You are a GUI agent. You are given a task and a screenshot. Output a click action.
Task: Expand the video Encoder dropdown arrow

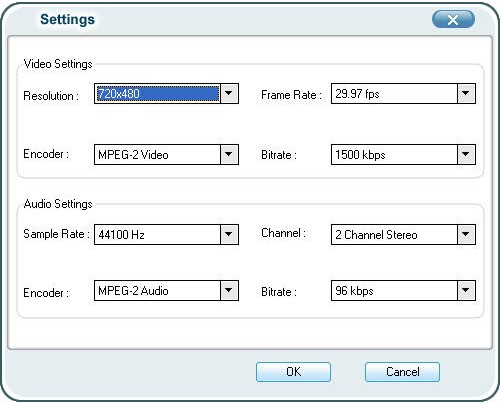click(229, 154)
